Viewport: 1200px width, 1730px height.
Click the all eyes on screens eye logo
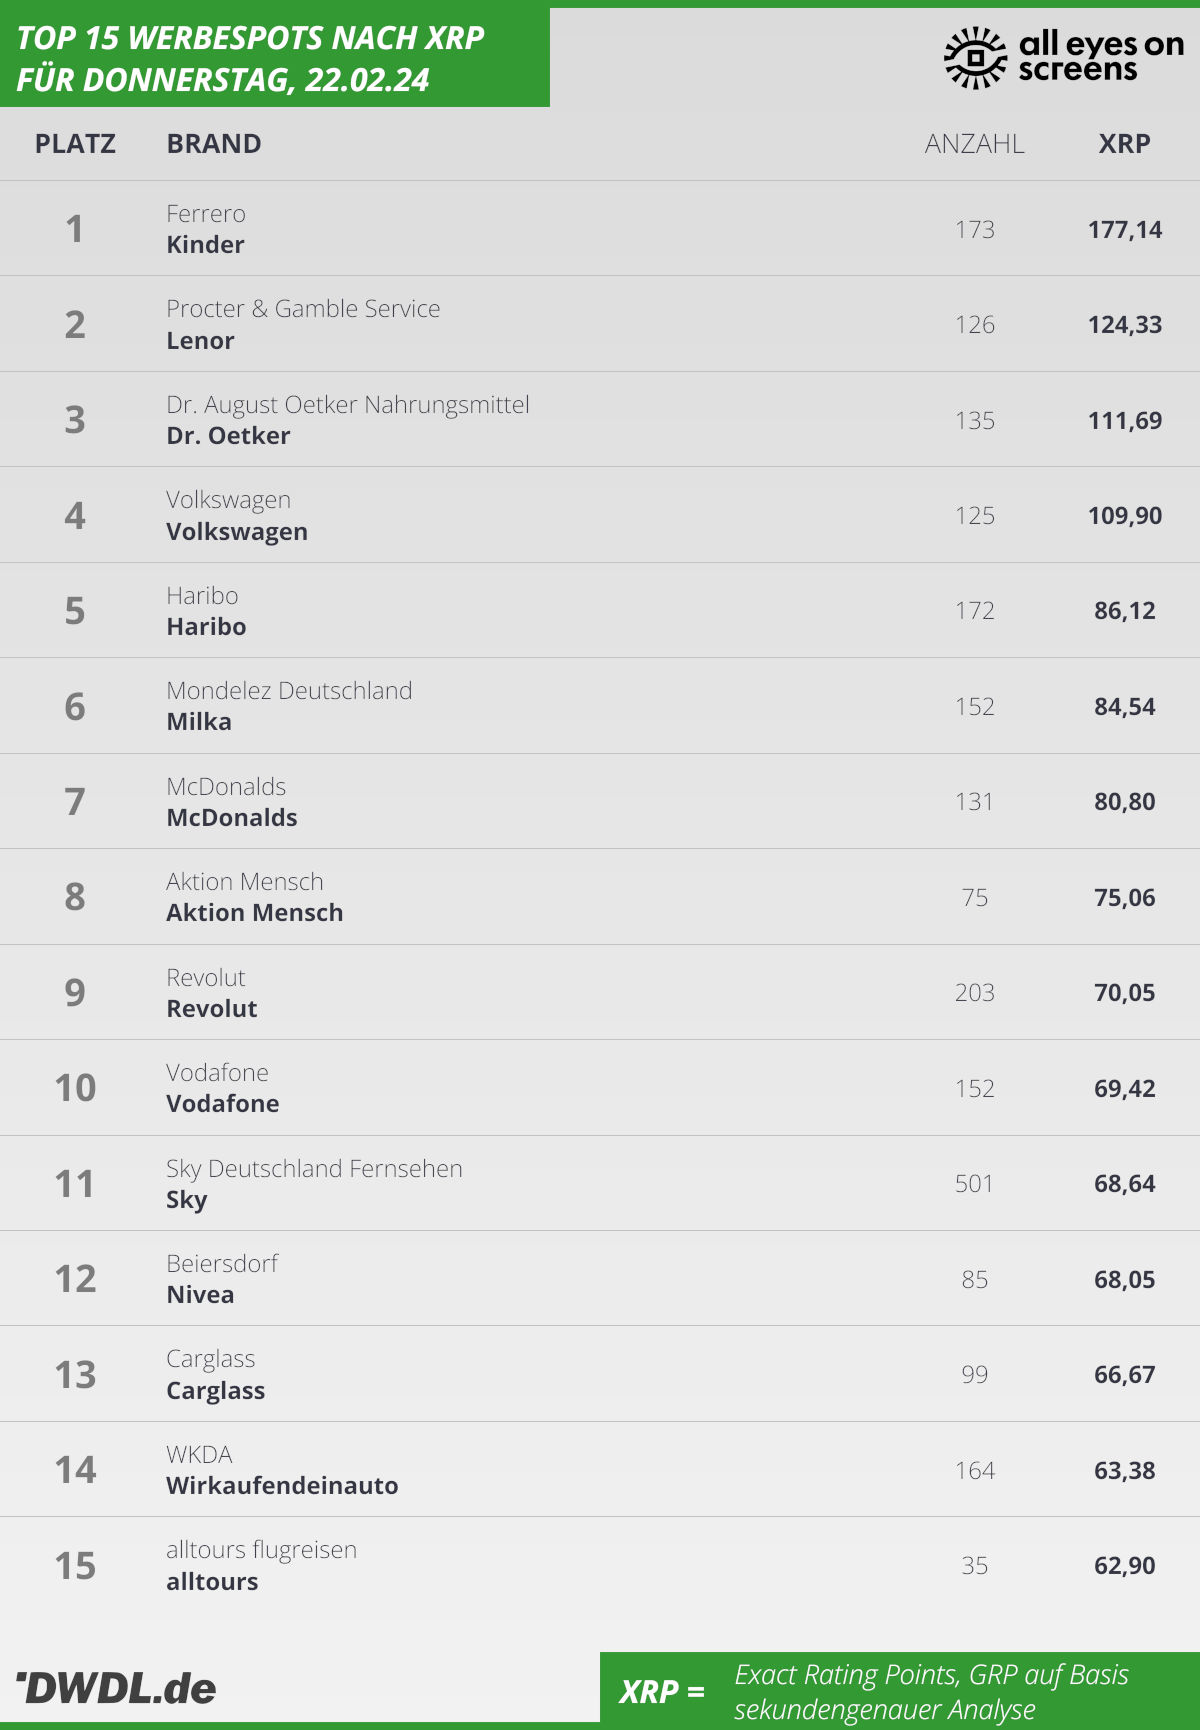(x=975, y=58)
